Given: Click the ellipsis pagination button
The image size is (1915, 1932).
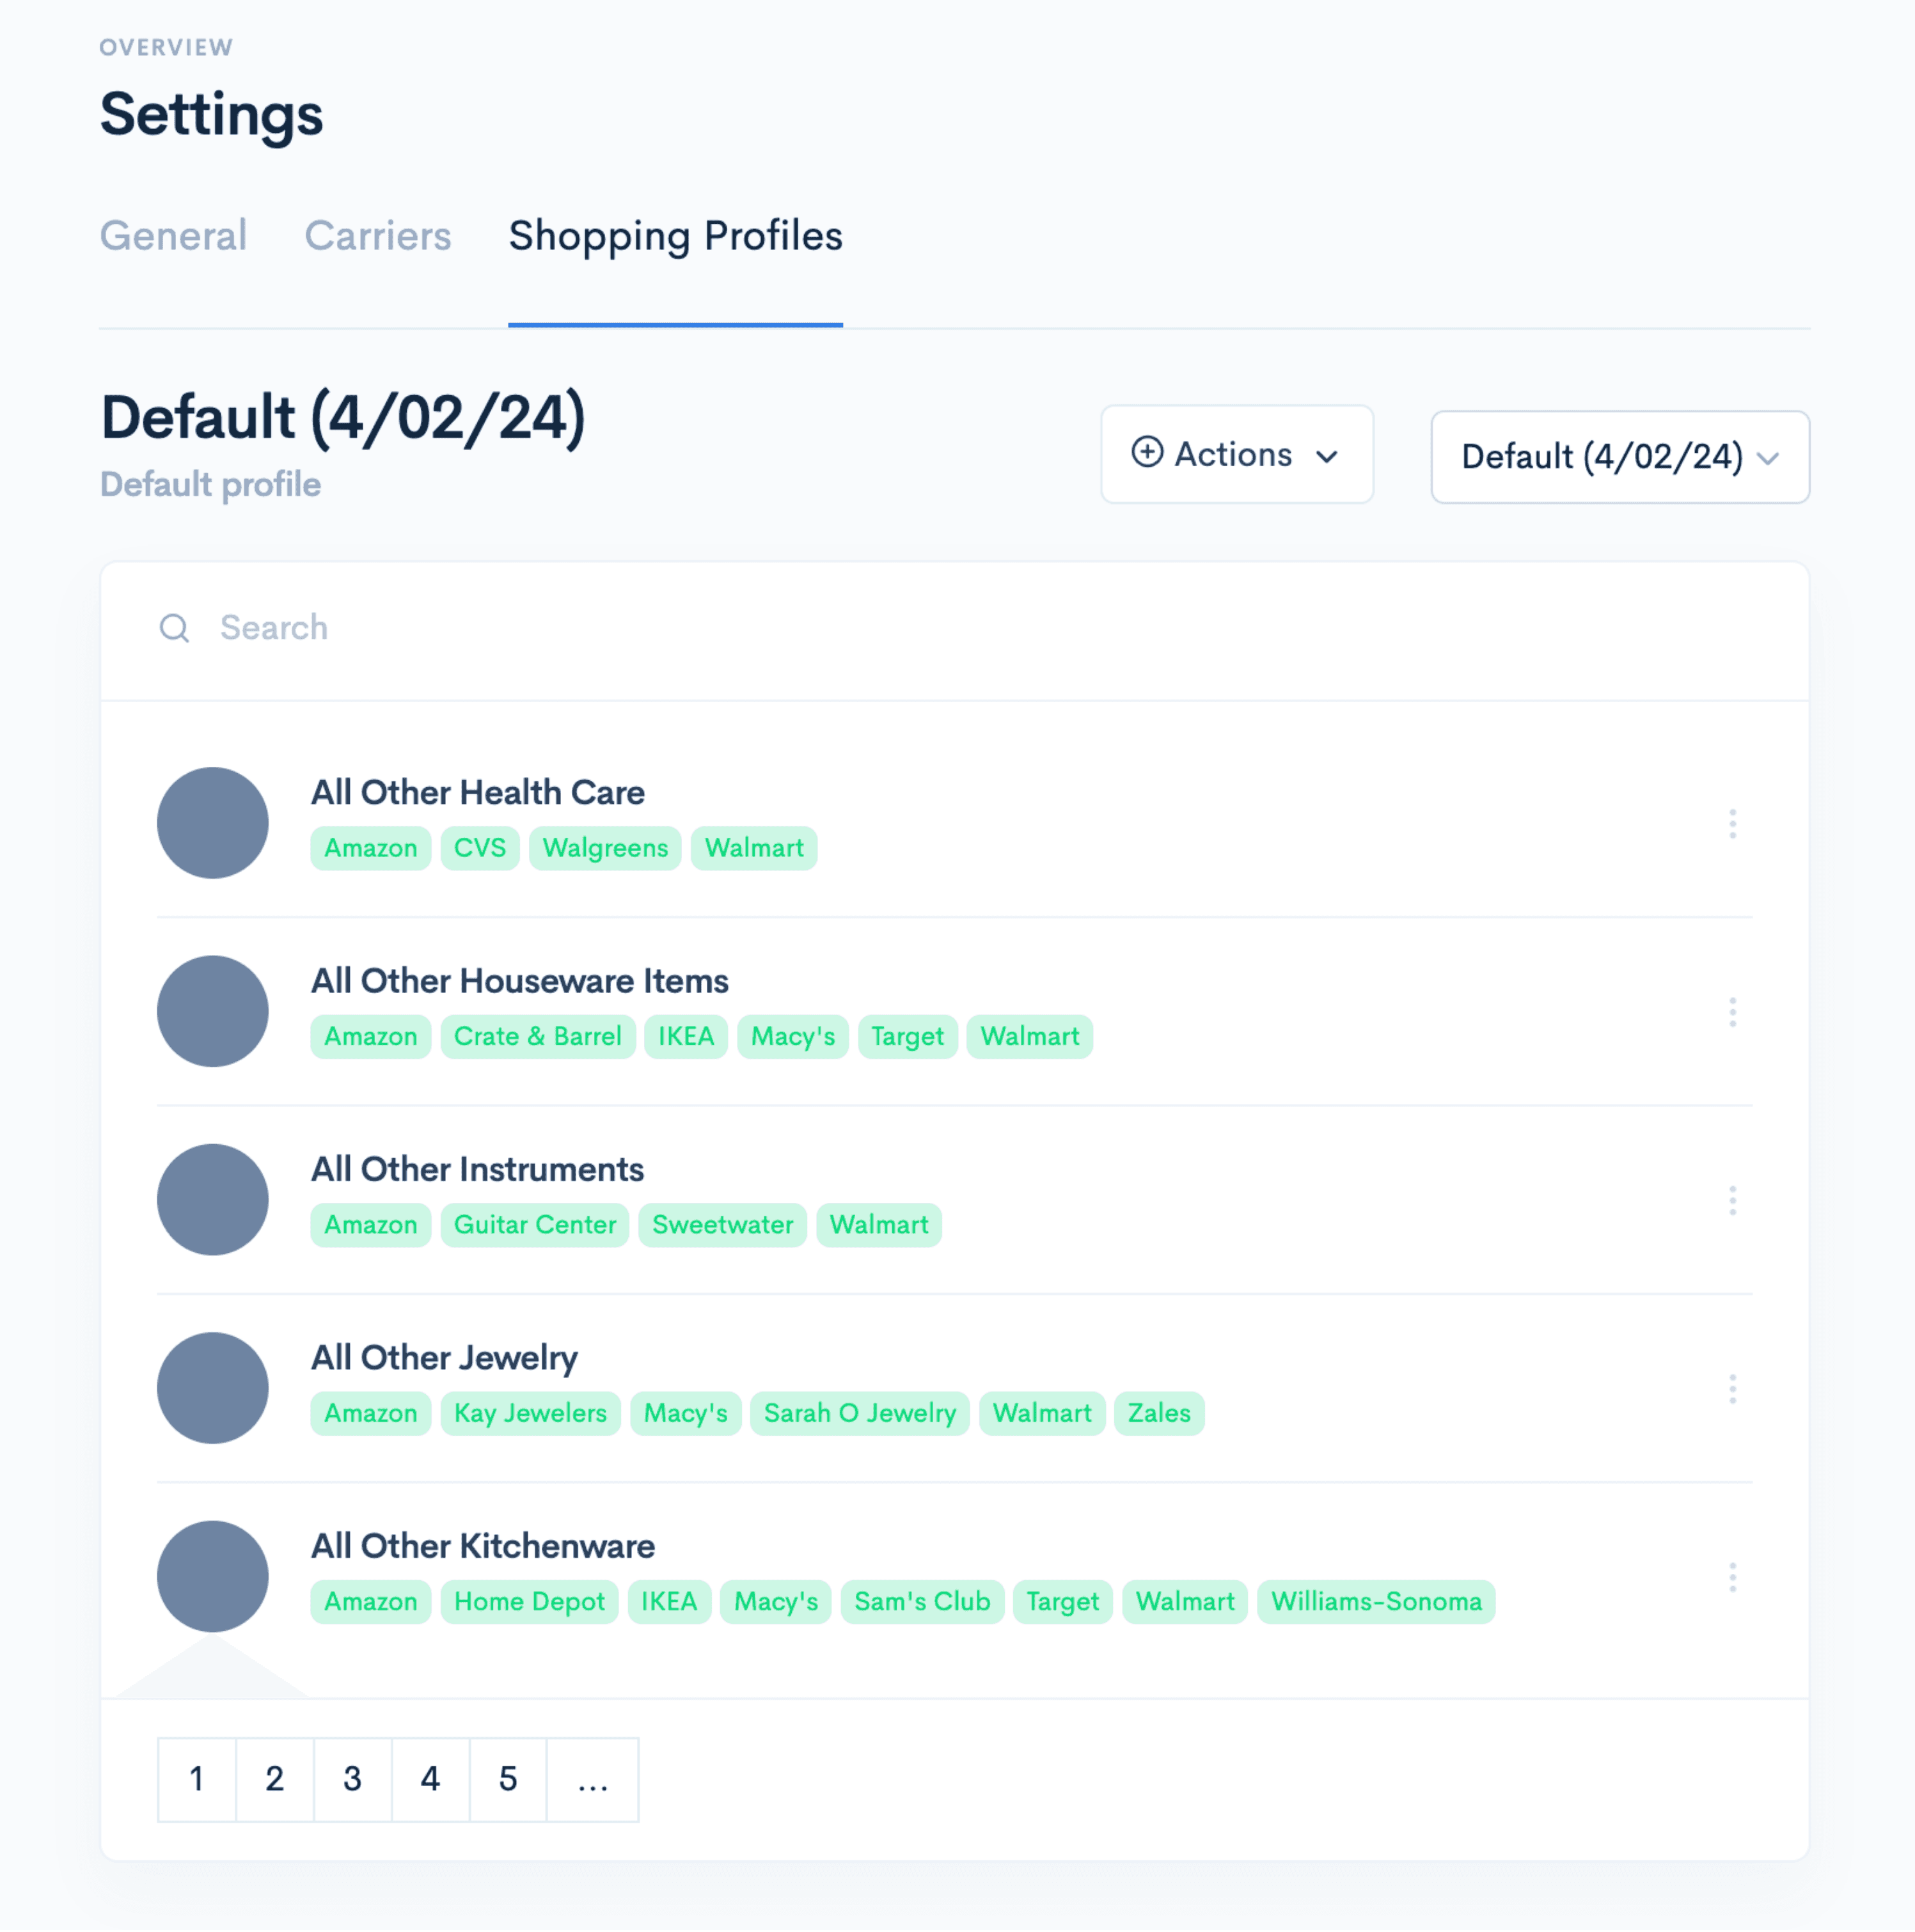Looking at the screenshot, I should (593, 1779).
